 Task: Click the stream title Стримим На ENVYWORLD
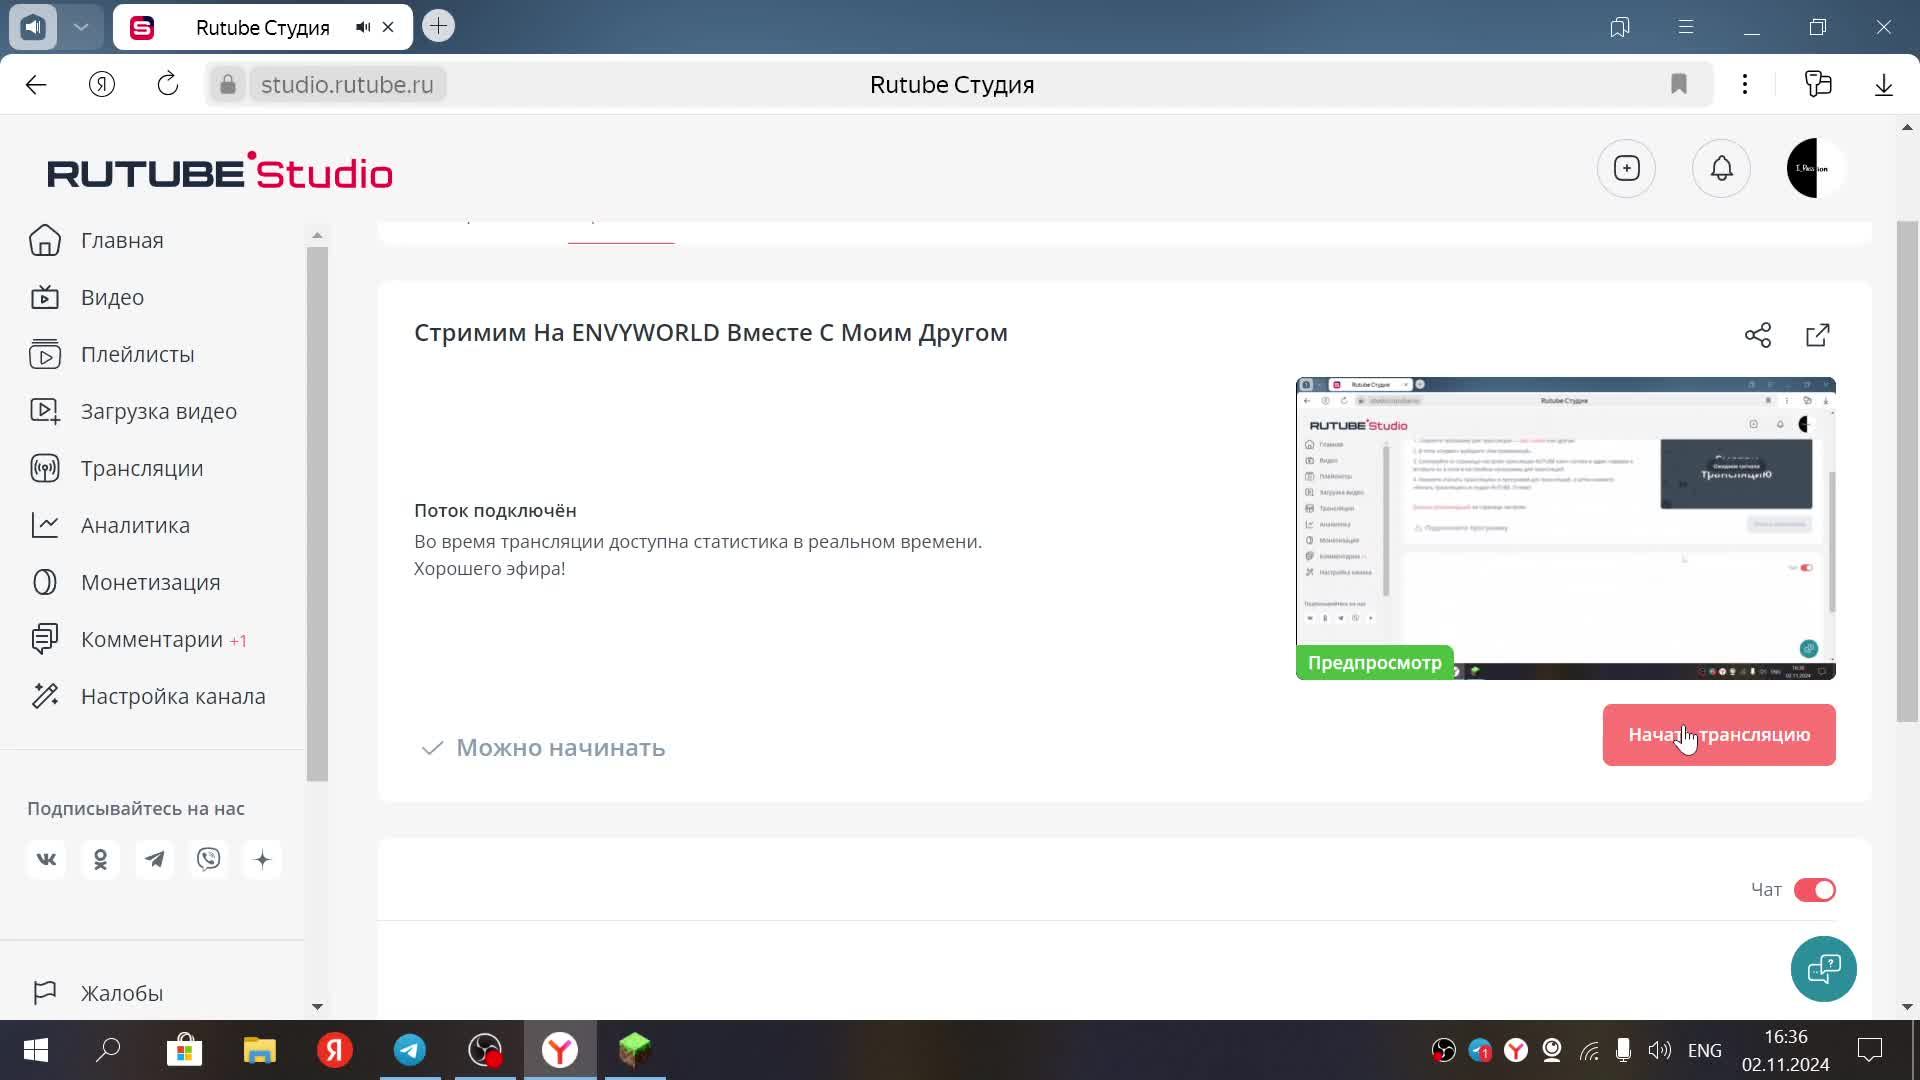711,332
